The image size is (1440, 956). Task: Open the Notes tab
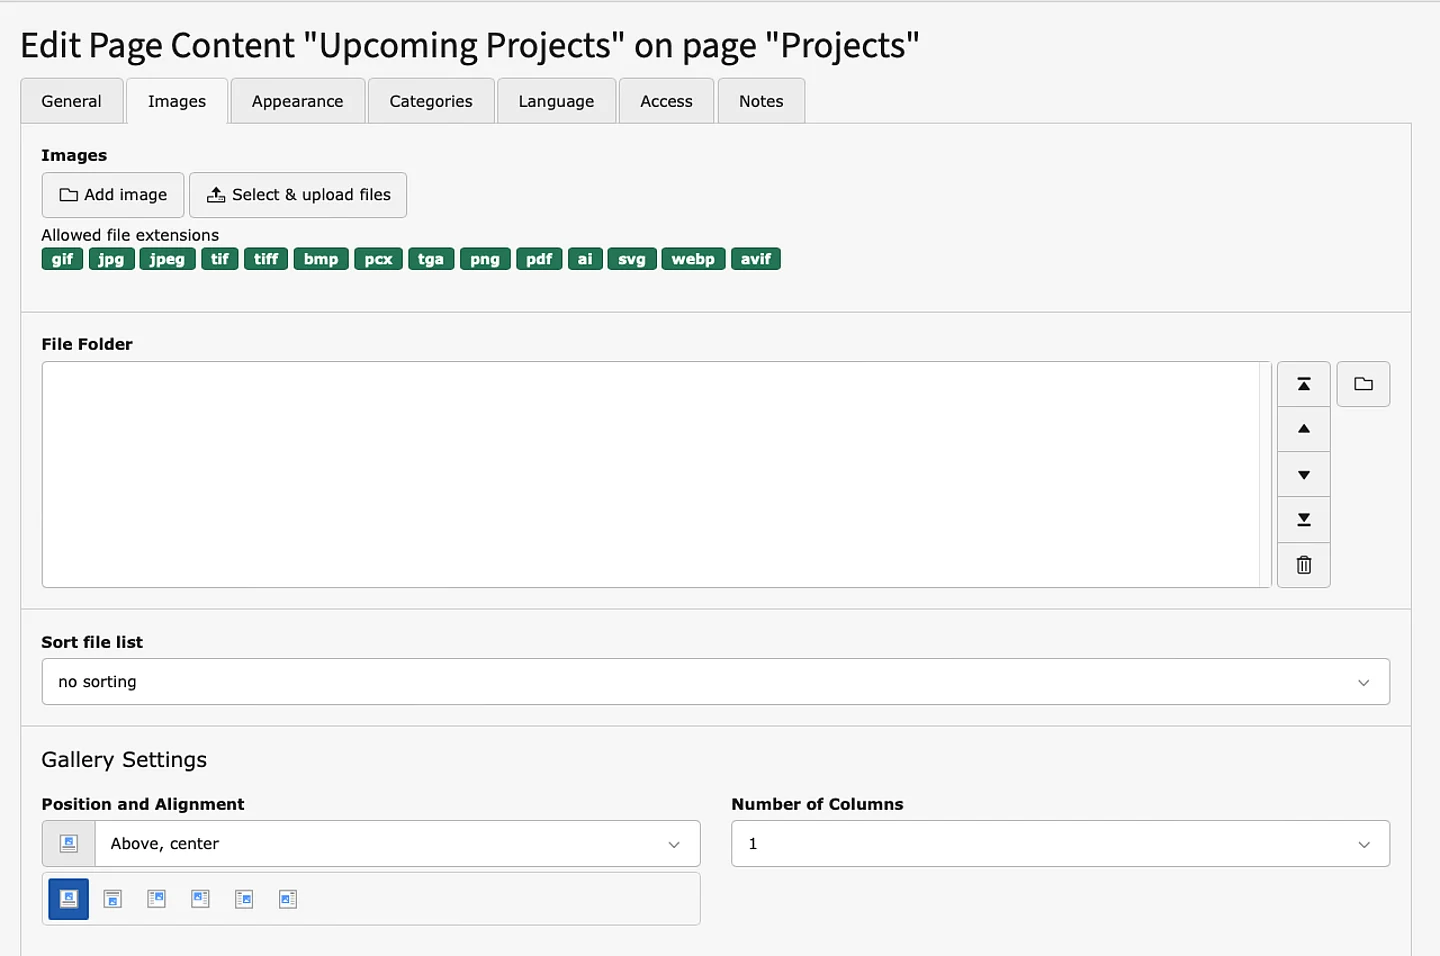click(x=760, y=100)
